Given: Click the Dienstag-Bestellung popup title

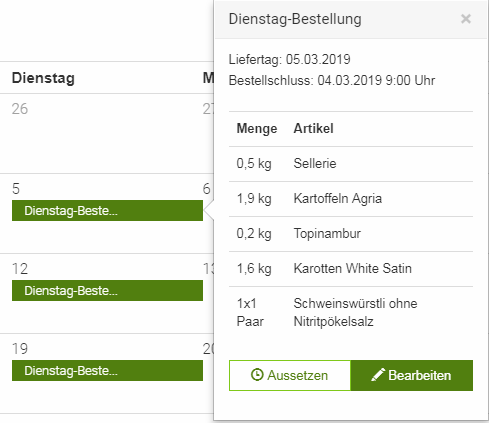Looking at the screenshot, I should coord(295,19).
